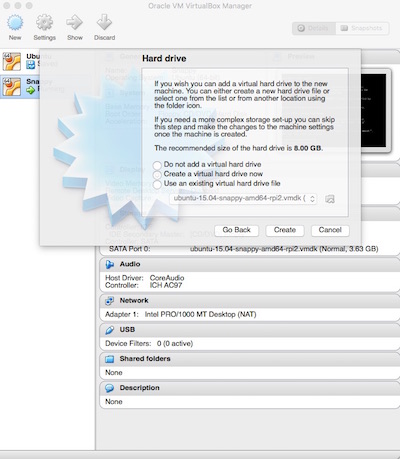Screen dimensions: 400x459
Task: Open the Settings gear icon
Action: [x=44, y=23]
